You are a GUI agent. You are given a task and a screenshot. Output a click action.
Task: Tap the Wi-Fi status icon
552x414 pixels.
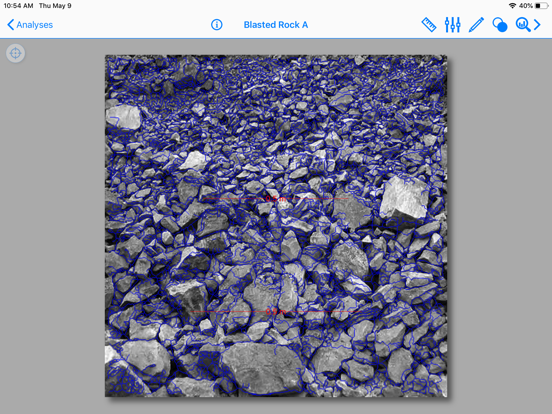(x=513, y=6)
